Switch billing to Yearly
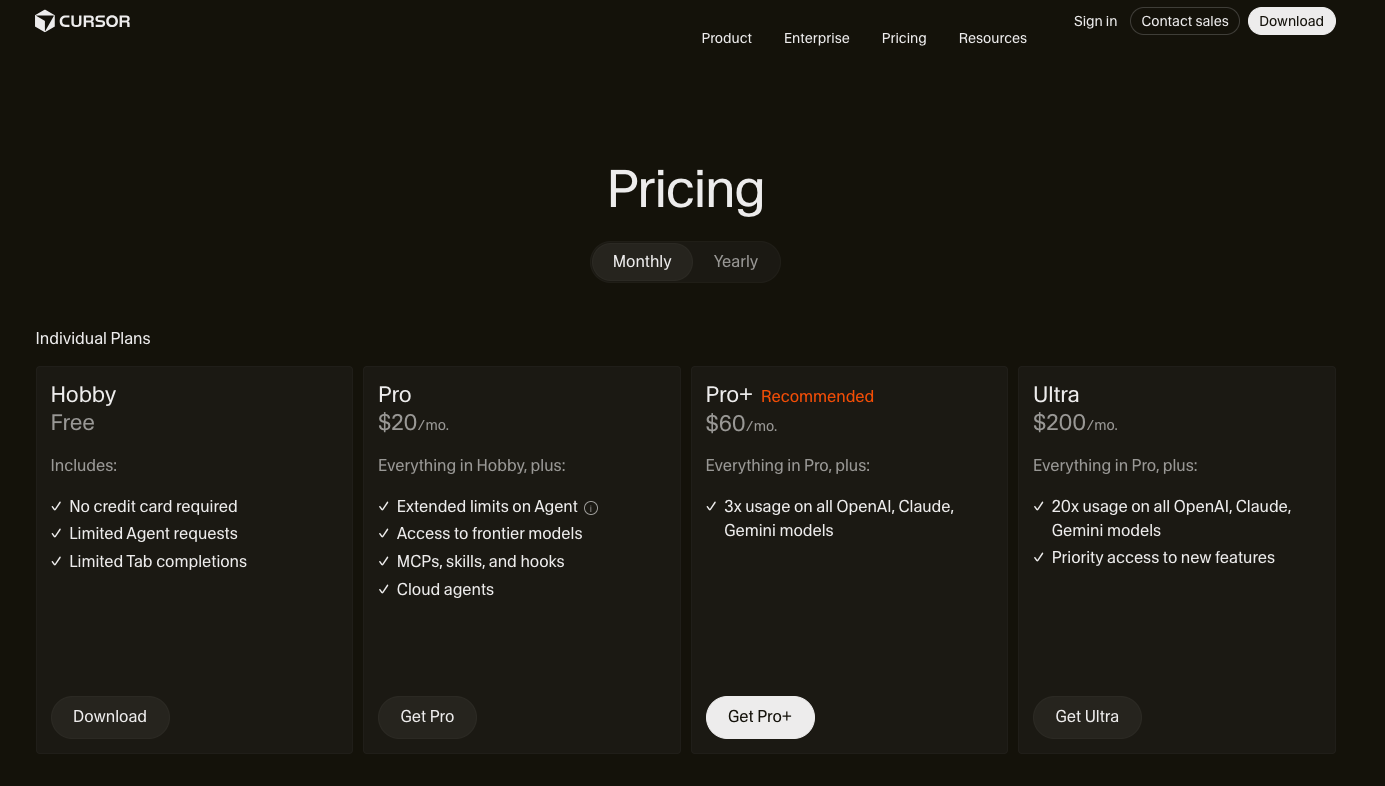 coord(735,262)
